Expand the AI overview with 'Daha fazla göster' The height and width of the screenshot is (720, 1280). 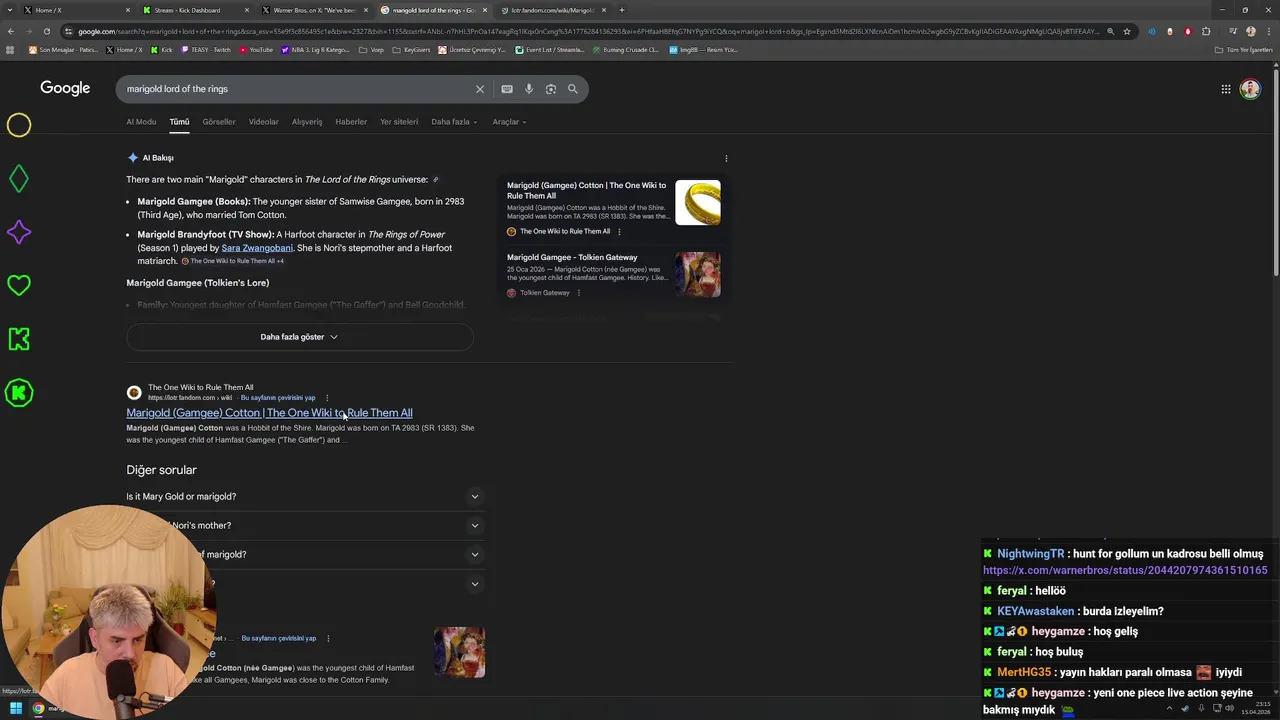pos(299,337)
